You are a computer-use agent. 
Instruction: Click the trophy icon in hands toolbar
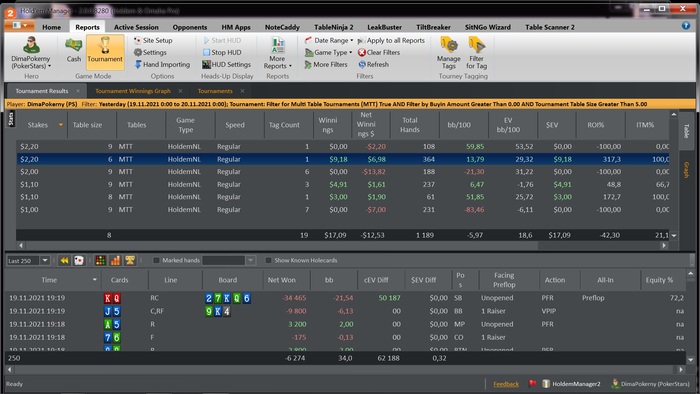tap(130, 261)
